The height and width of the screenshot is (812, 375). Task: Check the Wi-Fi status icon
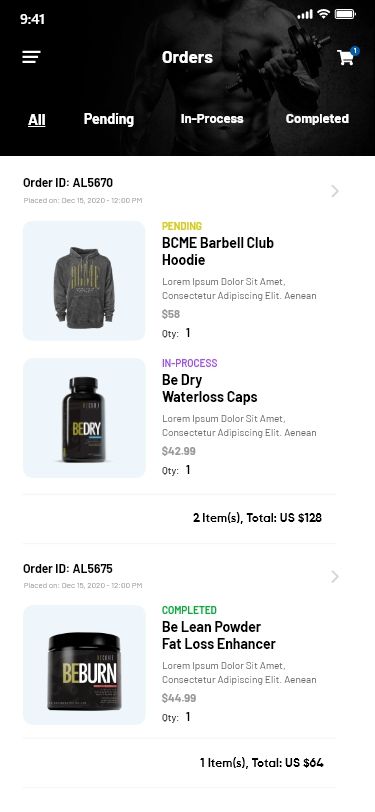click(x=324, y=14)
